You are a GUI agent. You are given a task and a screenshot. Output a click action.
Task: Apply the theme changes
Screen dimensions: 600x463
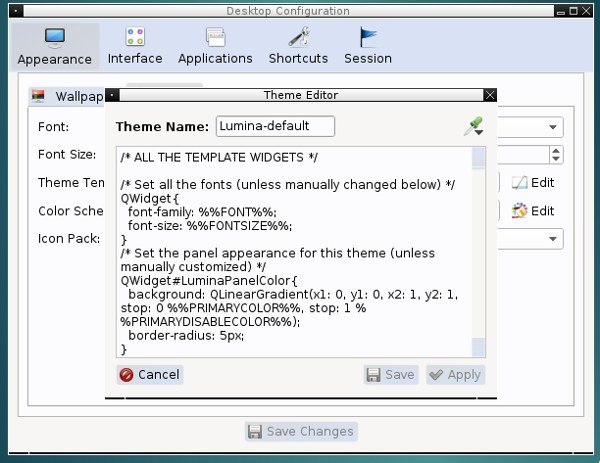(x=455, y=375)
